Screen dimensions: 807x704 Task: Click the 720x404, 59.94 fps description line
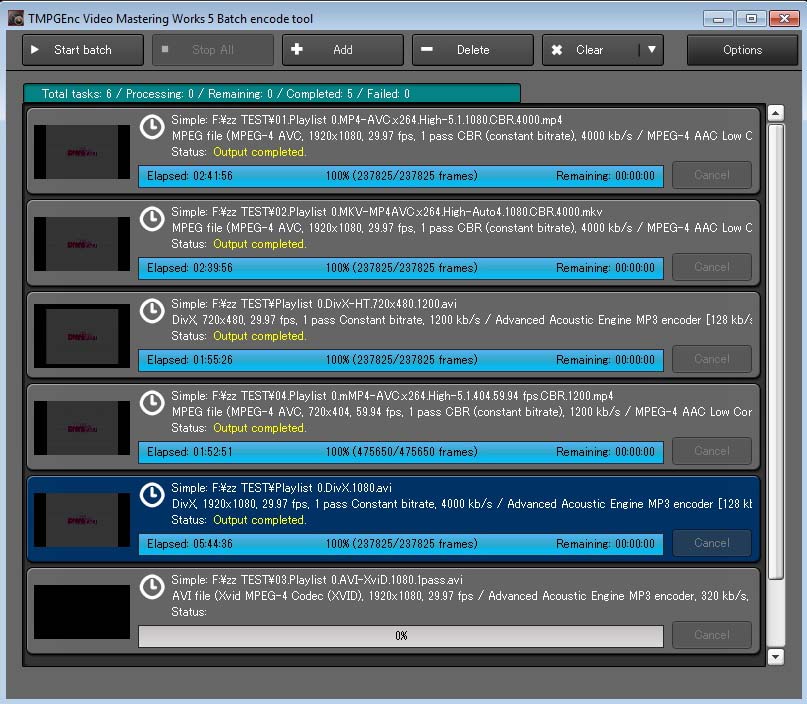click(x=461, y=412)
